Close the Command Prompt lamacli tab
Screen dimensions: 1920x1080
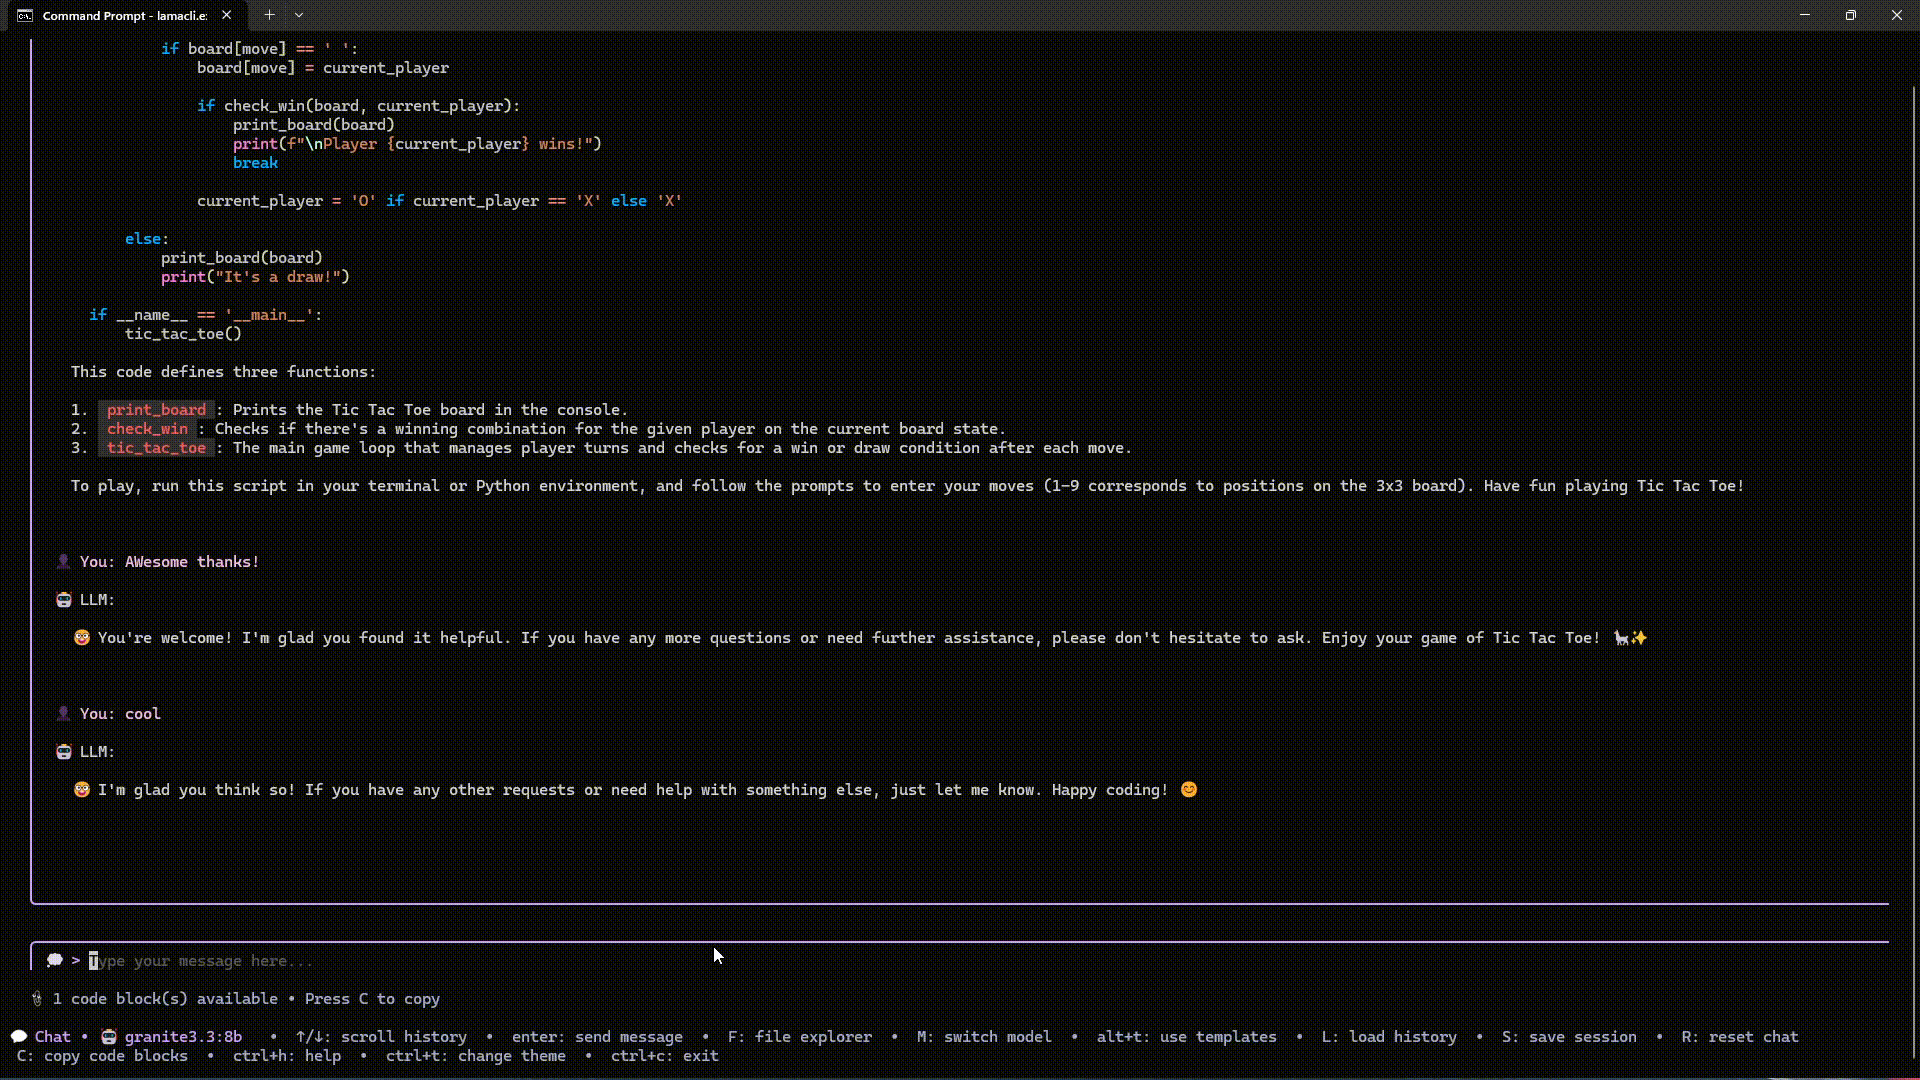click(227, 15)
